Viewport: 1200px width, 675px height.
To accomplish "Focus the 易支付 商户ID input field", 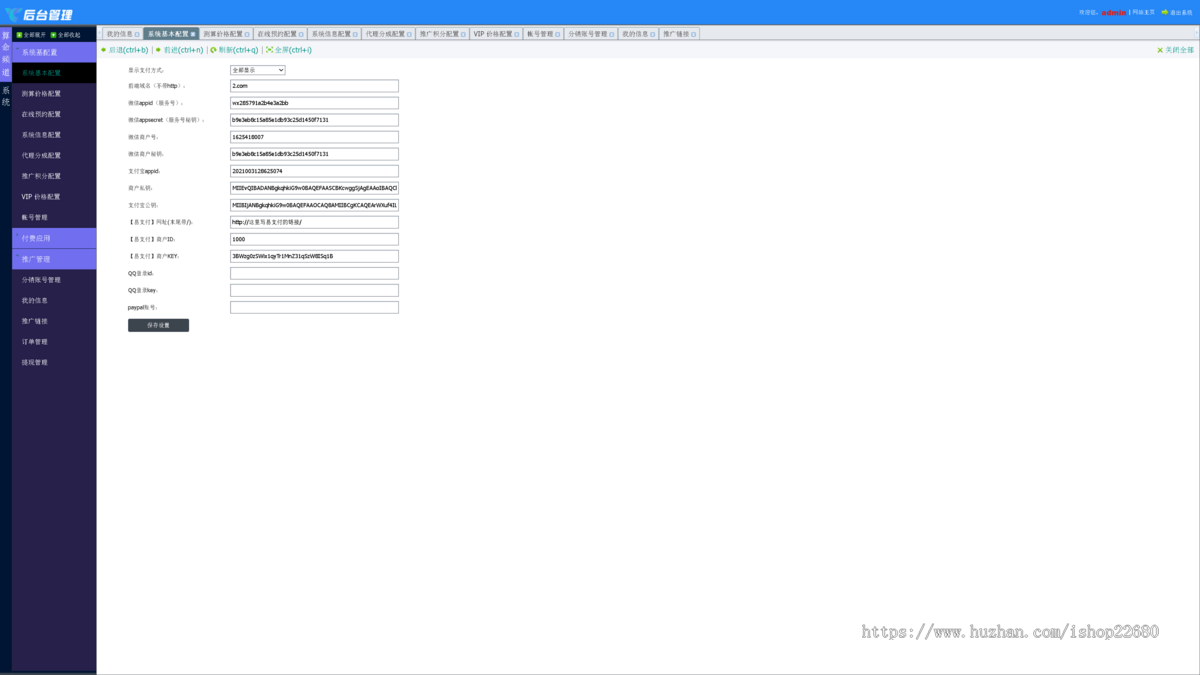I will click(314, 239).
